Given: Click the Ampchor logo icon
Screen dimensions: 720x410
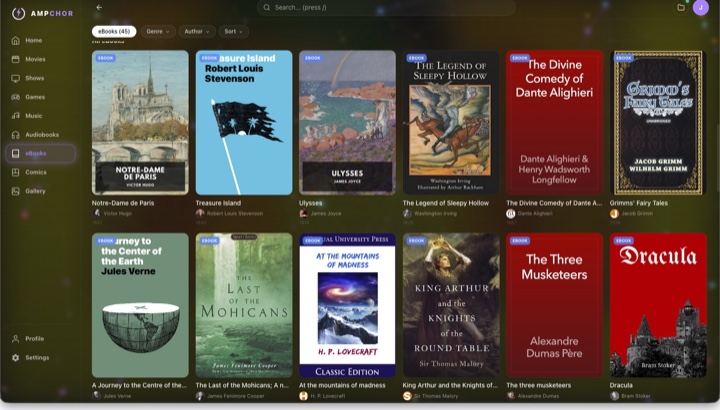Looking at the screenshot, I should tap(18, 13).
